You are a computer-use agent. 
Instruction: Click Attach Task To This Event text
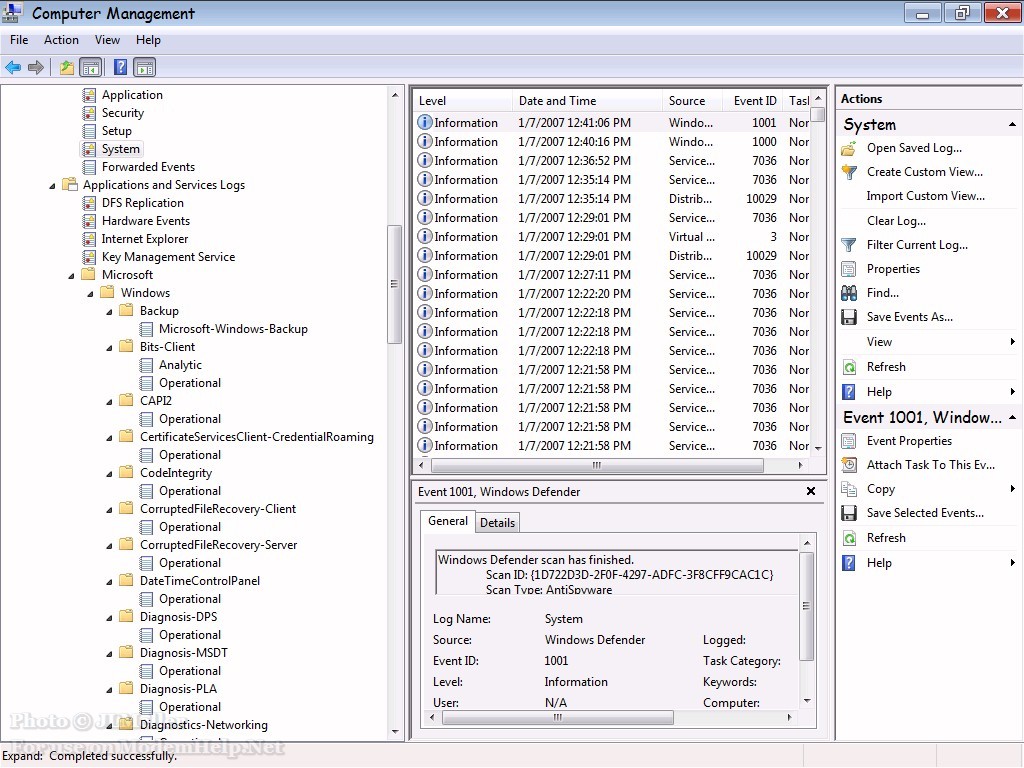tap(931, 465)
